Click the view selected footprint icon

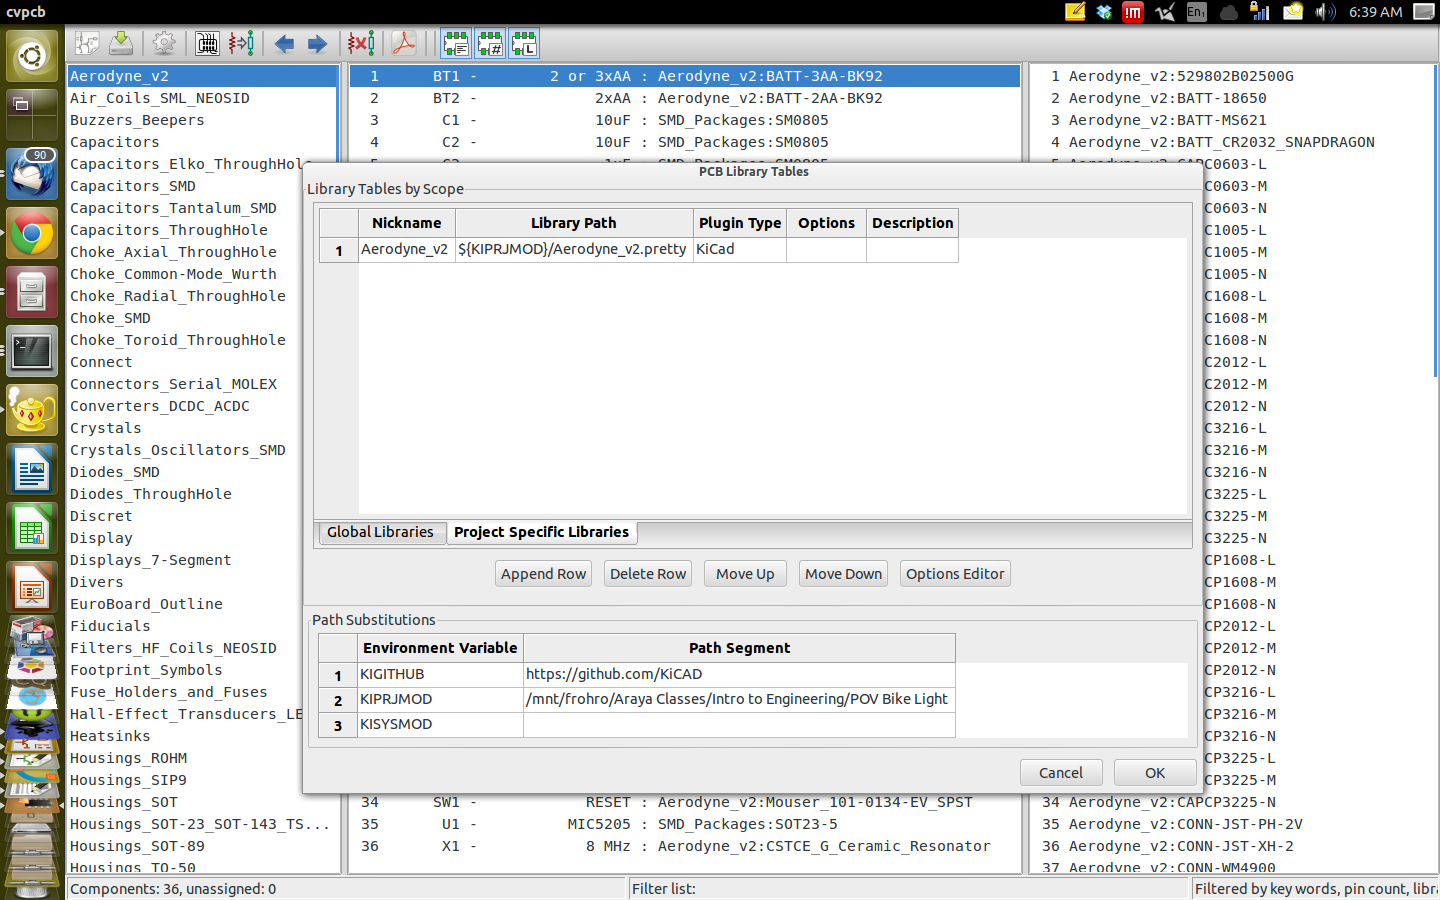coord(207,44)
